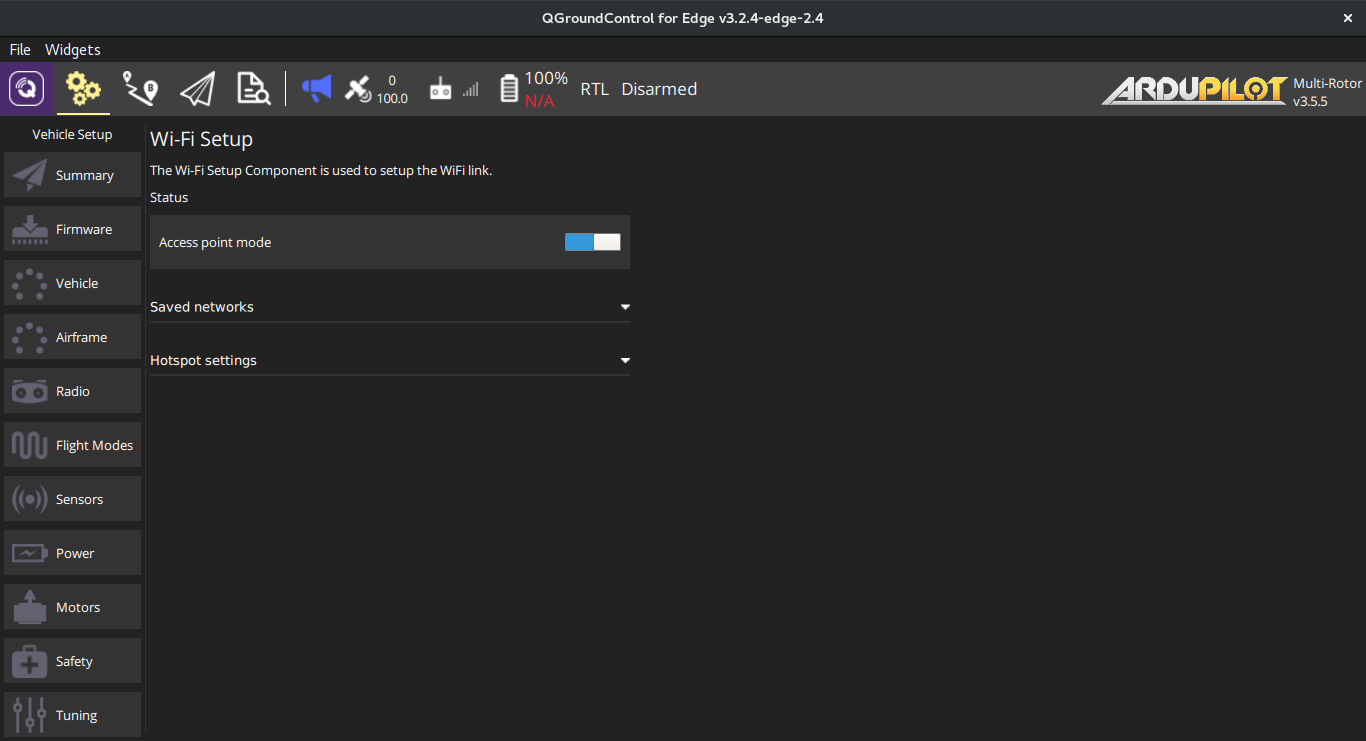The height and width of the screenshot is (741, 1366).
Task: Close the QGroundControl window
Action: [x=1347, y=18]
